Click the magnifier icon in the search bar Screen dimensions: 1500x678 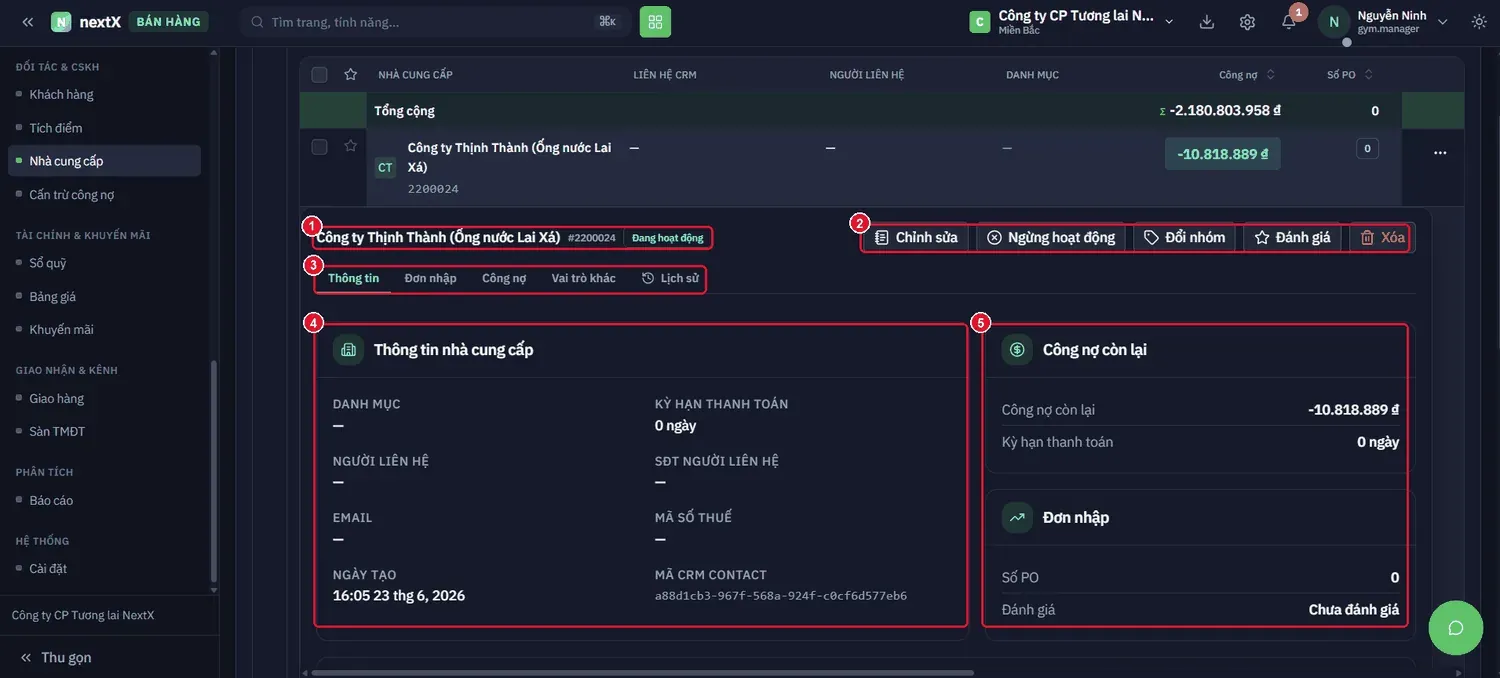(258, 21)
